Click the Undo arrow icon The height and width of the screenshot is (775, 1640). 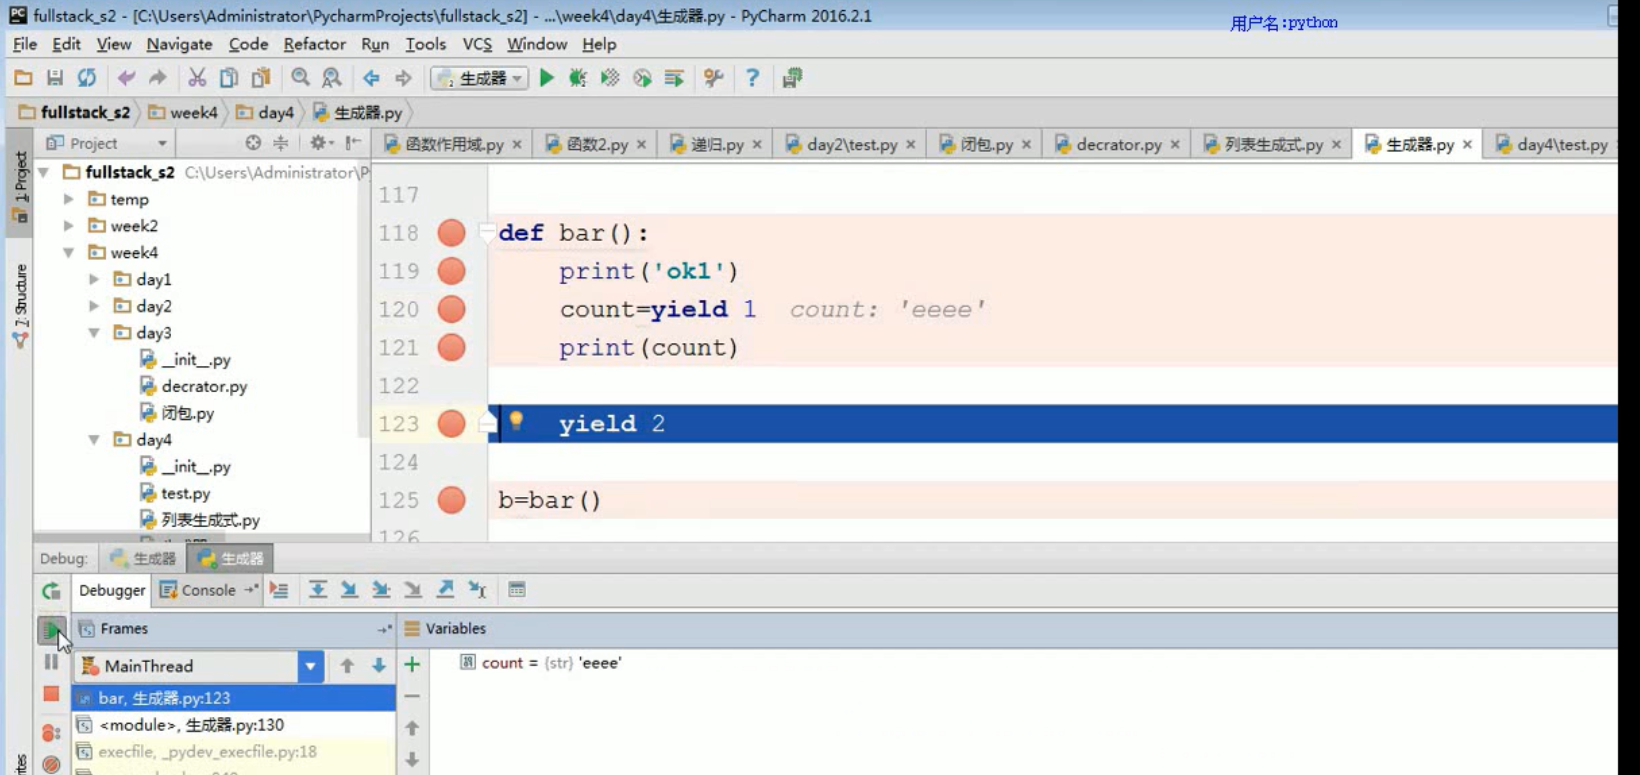click(x=126, y=78)
